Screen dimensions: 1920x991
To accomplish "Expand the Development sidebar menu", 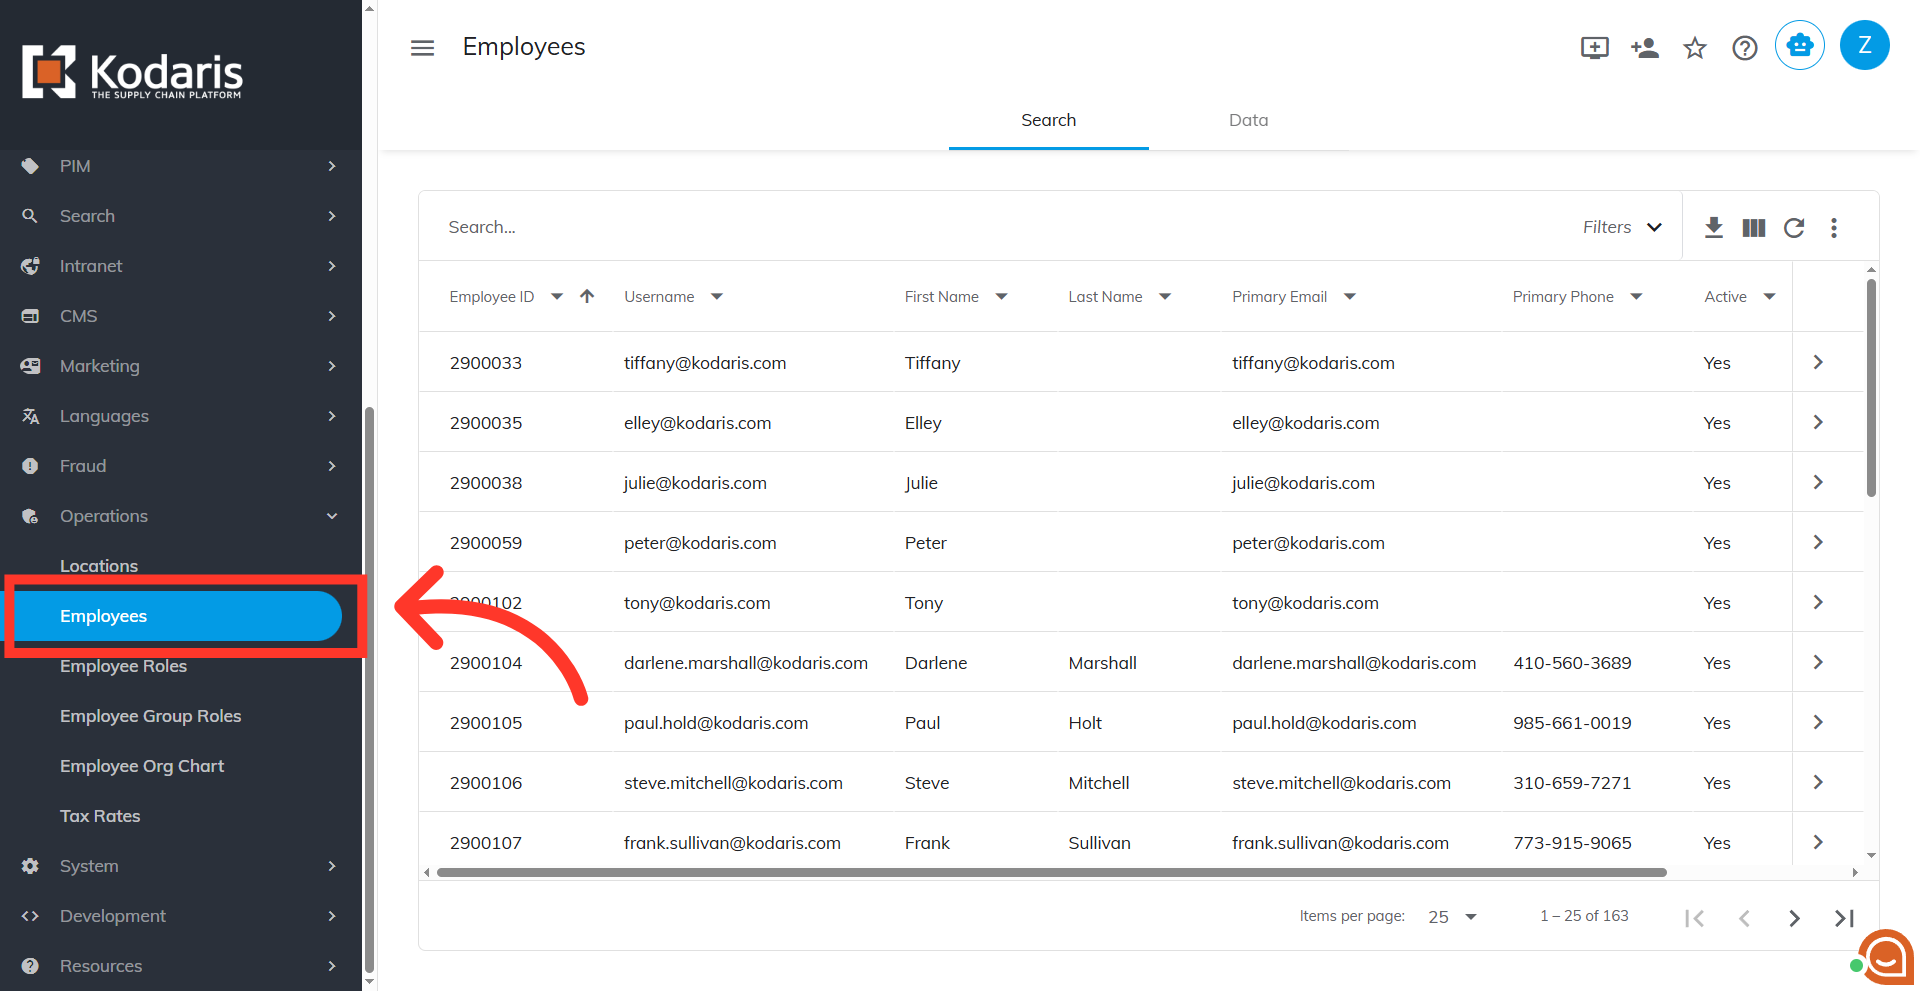I will (x=180, y=916).
